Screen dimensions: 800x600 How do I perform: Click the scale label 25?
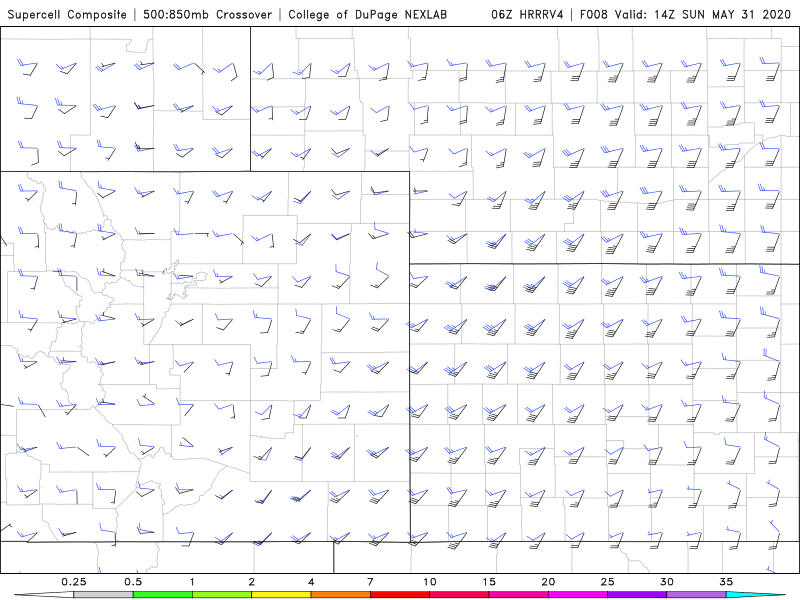tap(608, 582)
